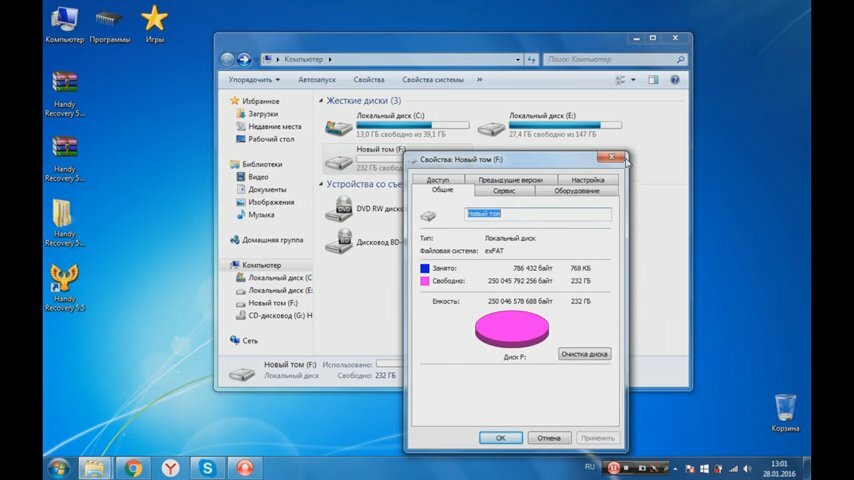Click the Windows Start button
The height and width of the screenshot is (480, 854).
[58, 468]
